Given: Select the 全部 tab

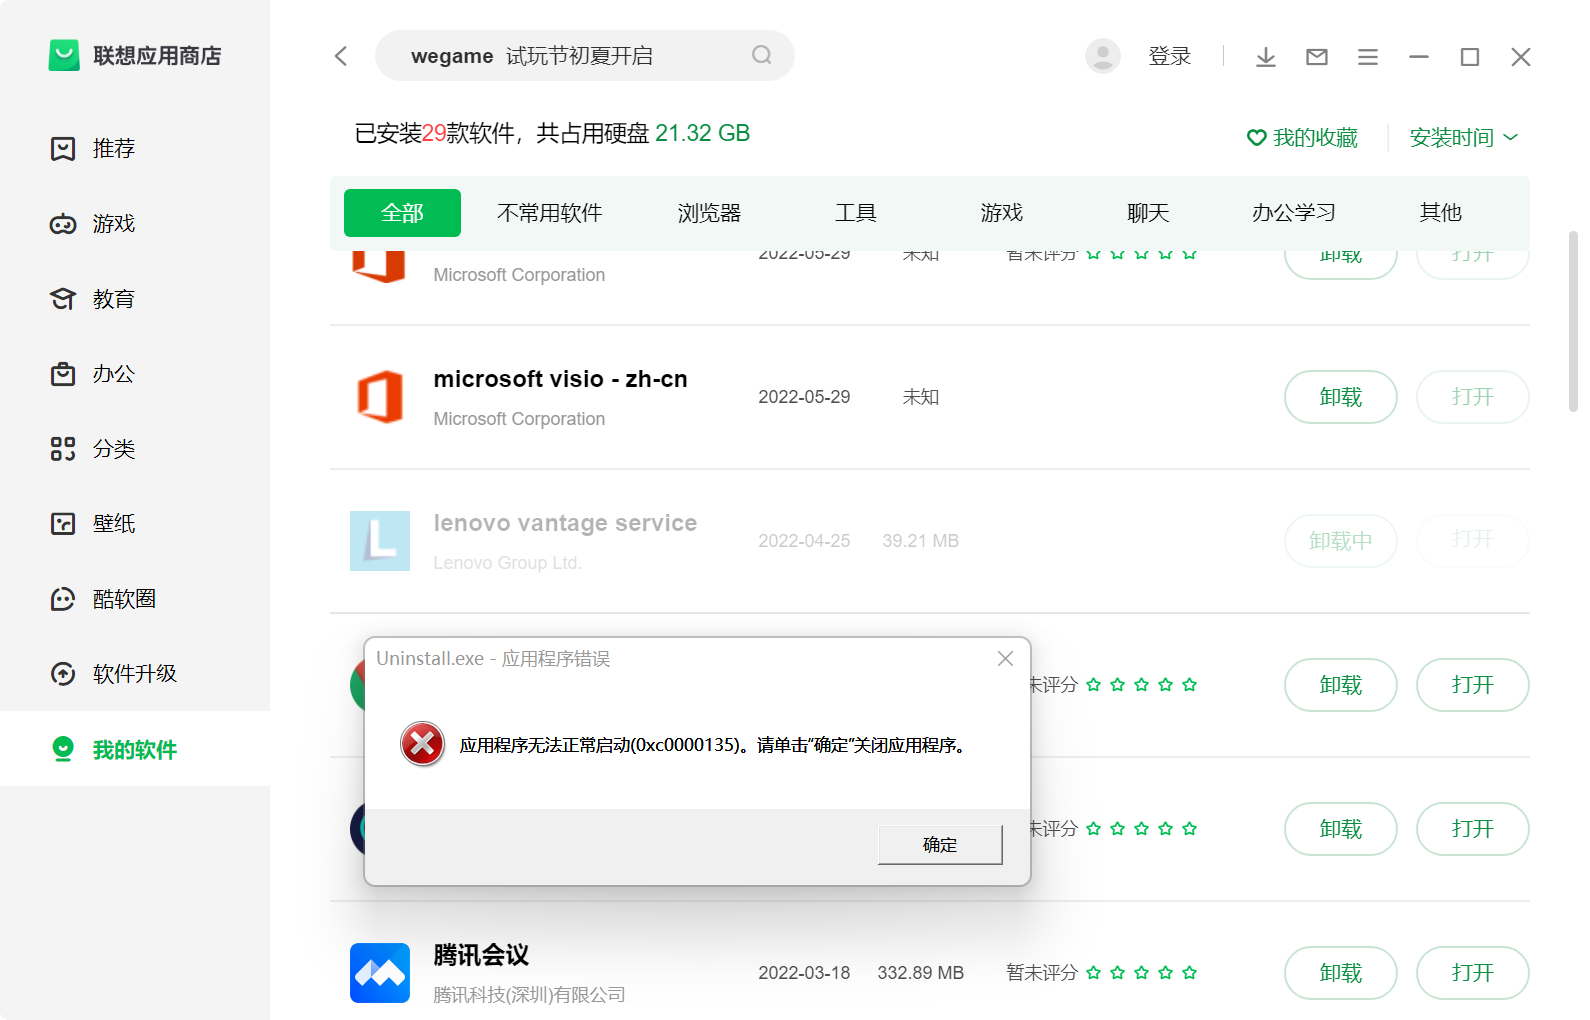Looking at the screenshot, I should [402, 213].
